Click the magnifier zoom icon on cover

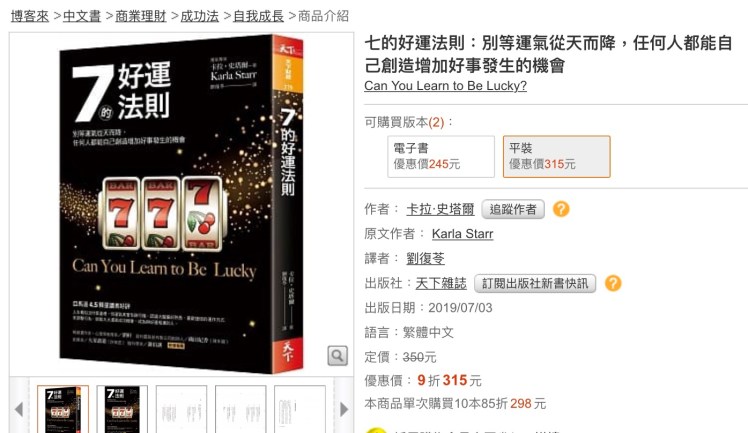[x=337, y=355]
